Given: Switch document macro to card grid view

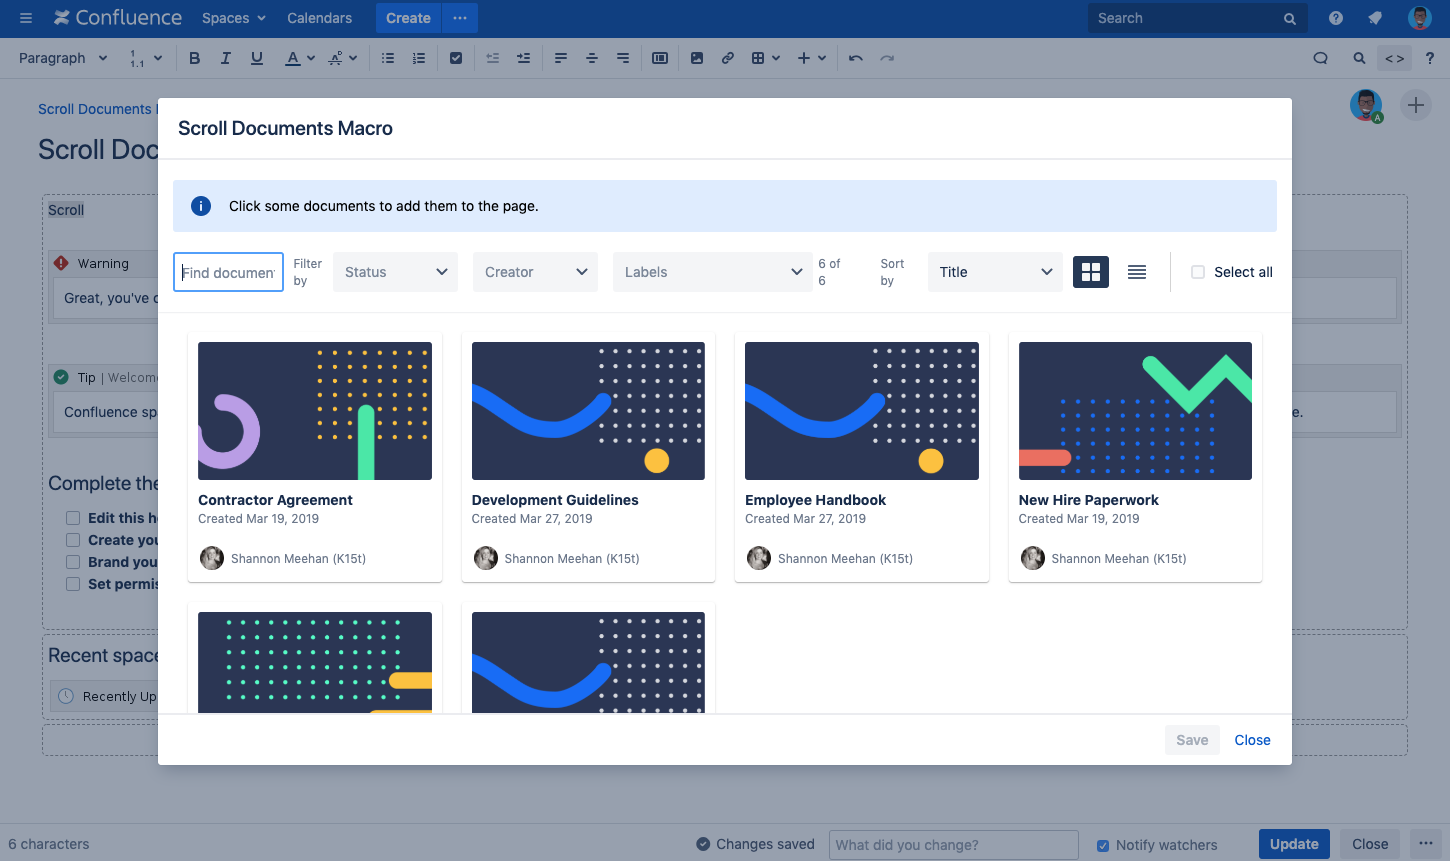Looking at the screenshot, I should (1090, 271).
